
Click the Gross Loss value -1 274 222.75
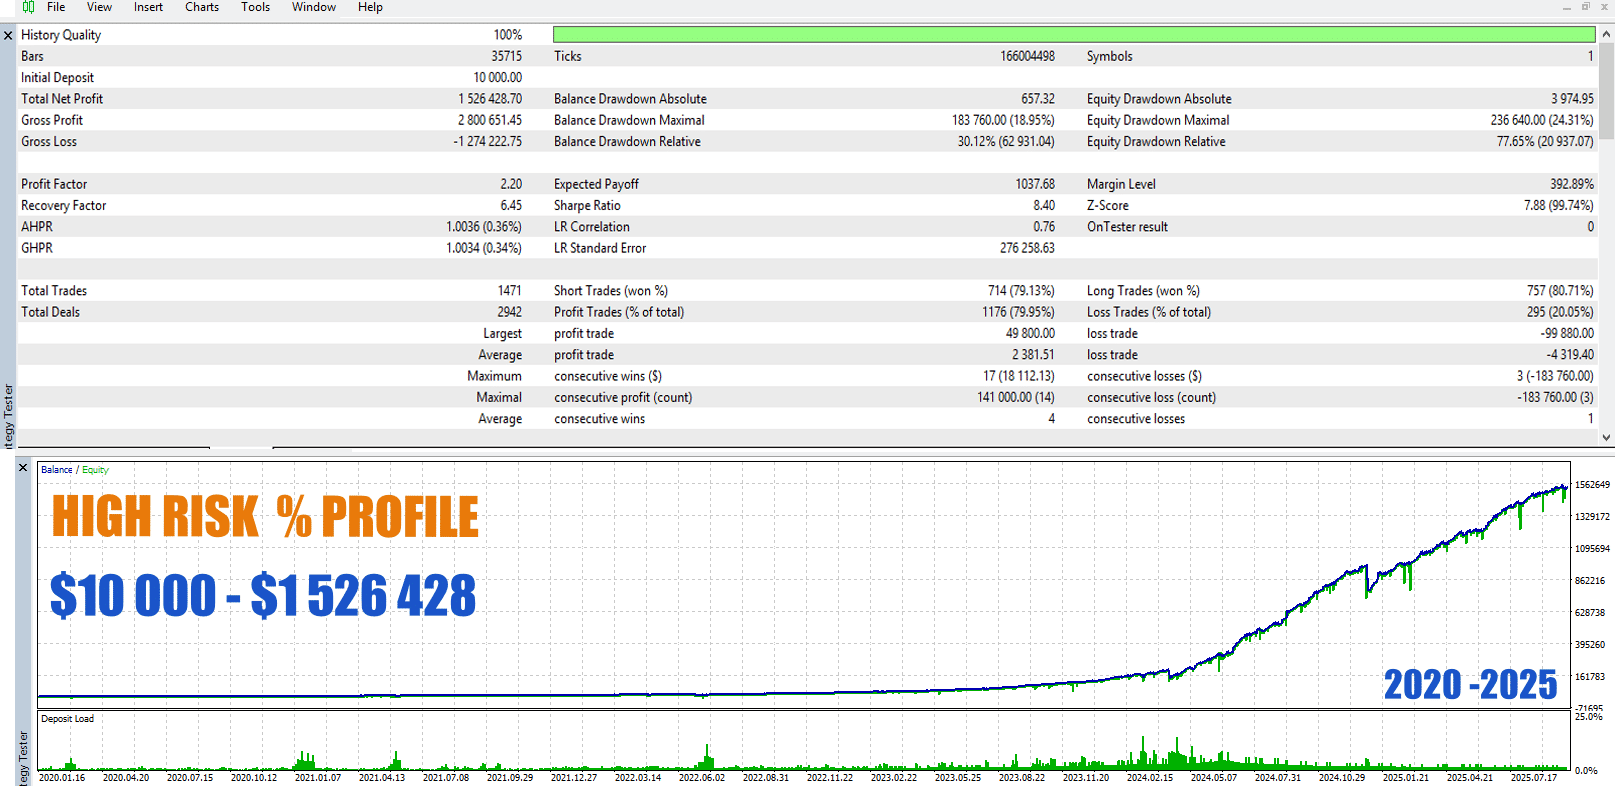click(488, 142)
